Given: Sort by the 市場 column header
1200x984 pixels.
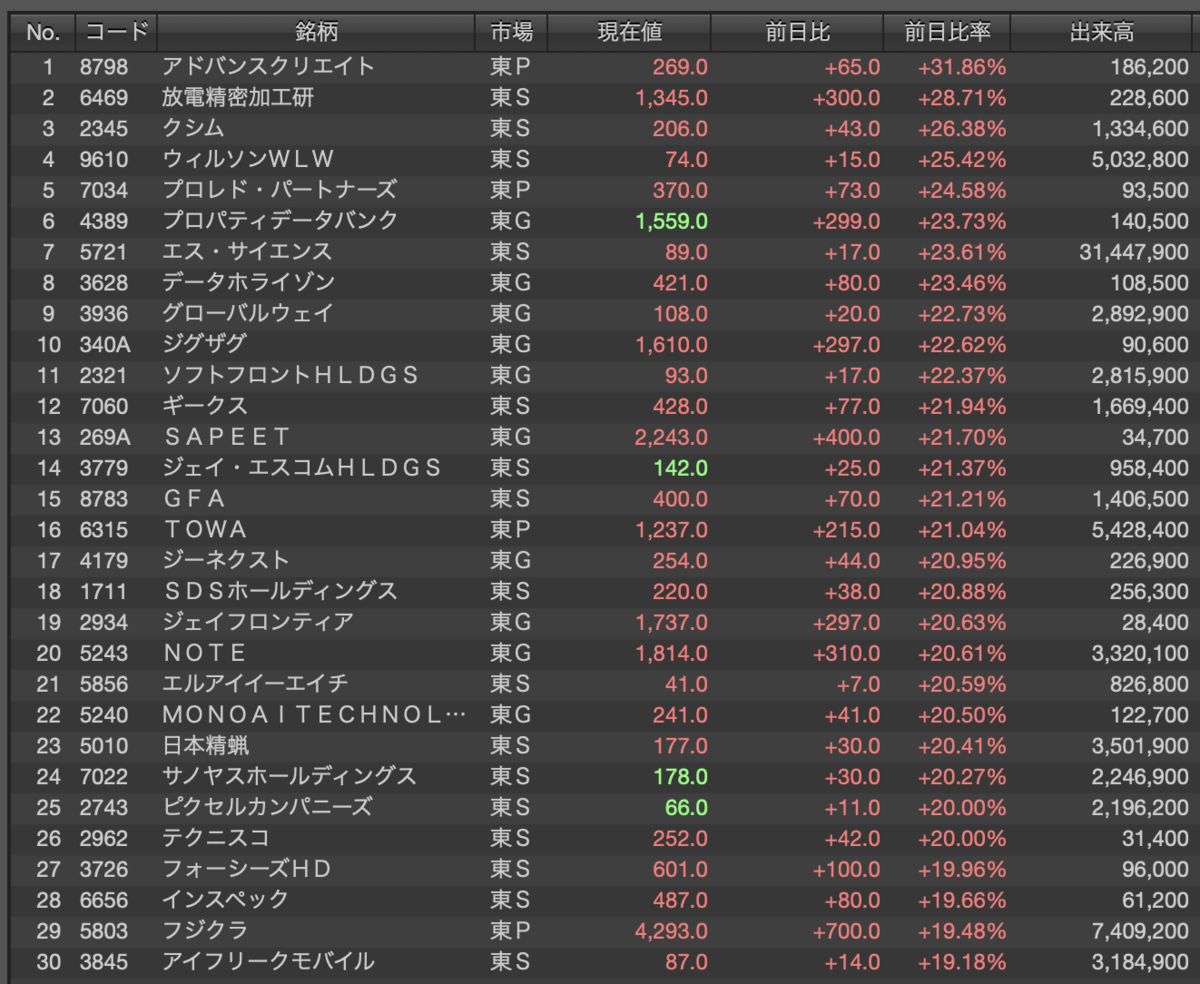Looking at the screenshot, I should [511, 33].
